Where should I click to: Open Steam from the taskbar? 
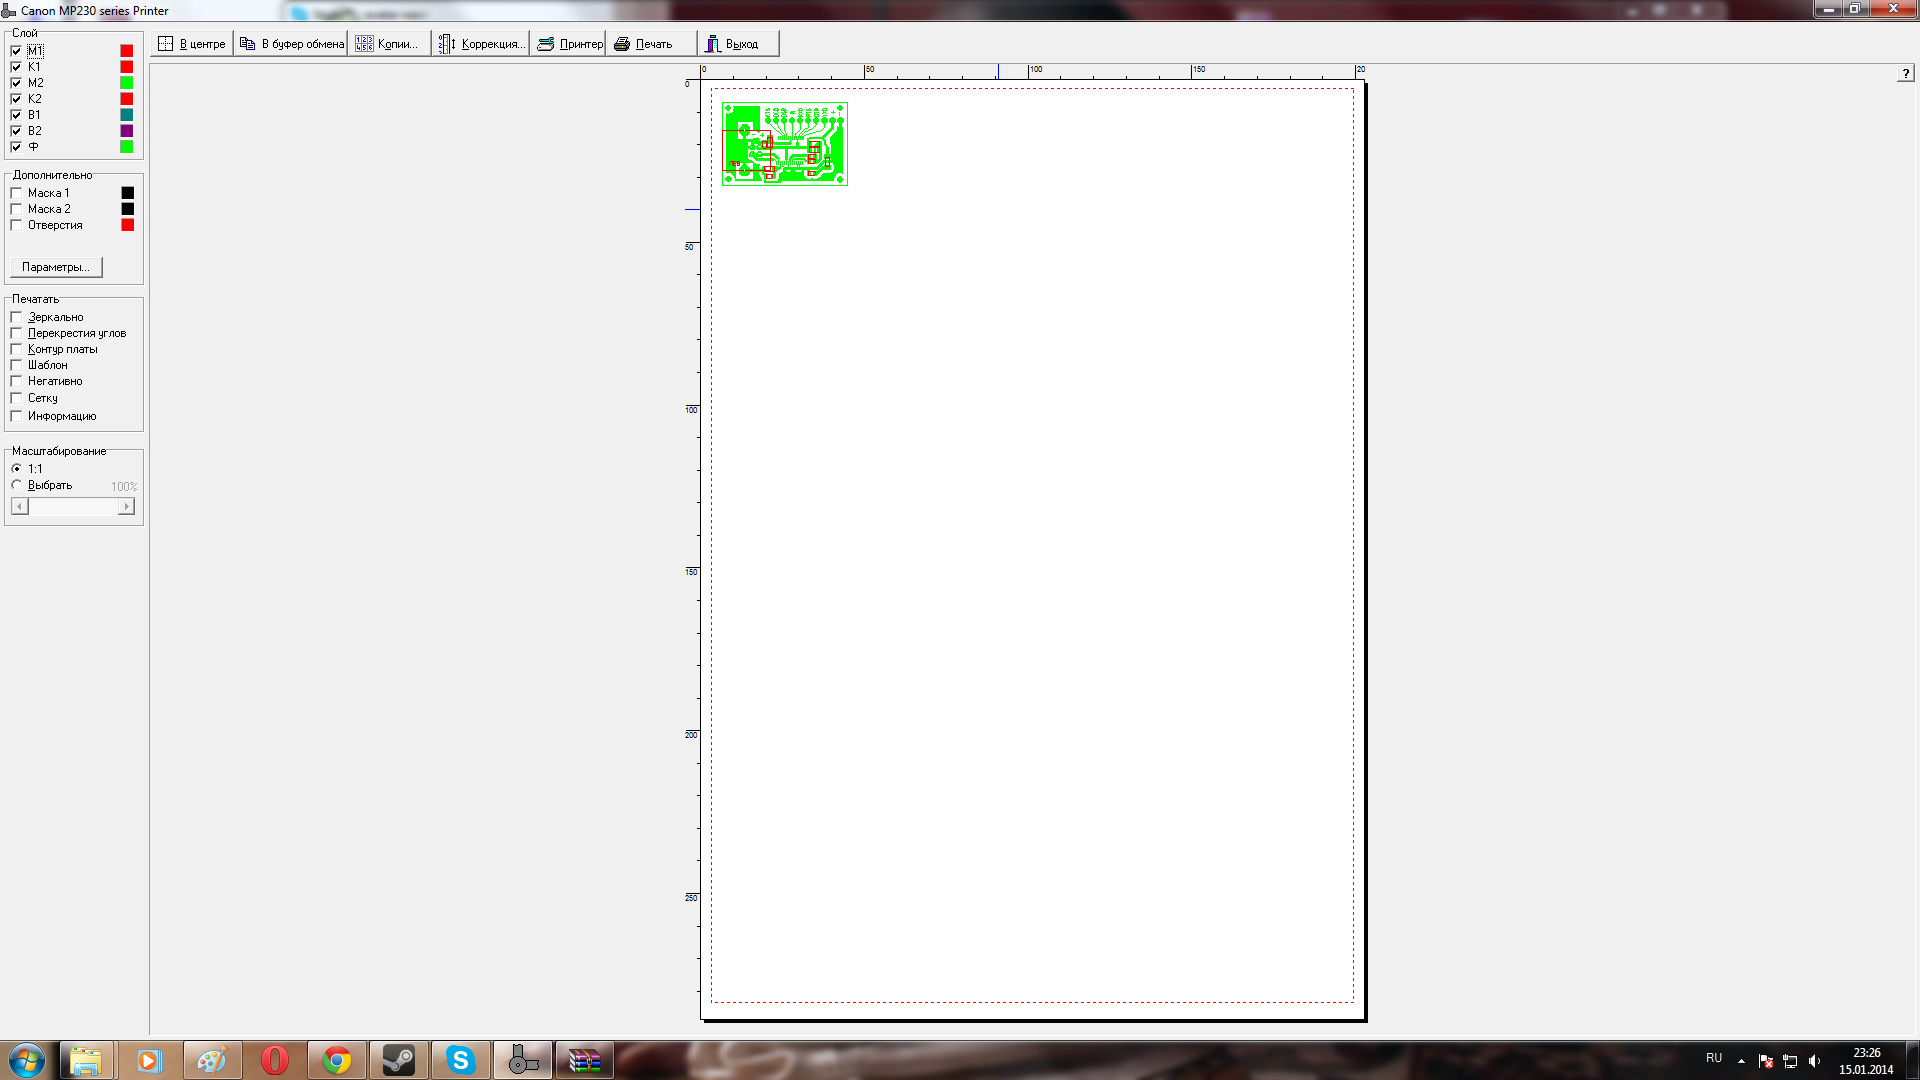pyautogui.click(x=399, y=1060)
